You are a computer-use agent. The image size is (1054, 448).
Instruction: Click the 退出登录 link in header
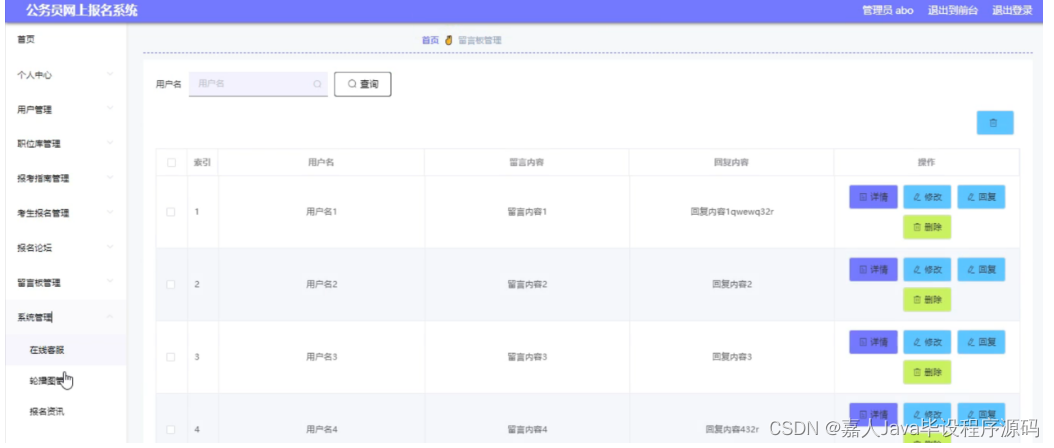pos(1012,10)
